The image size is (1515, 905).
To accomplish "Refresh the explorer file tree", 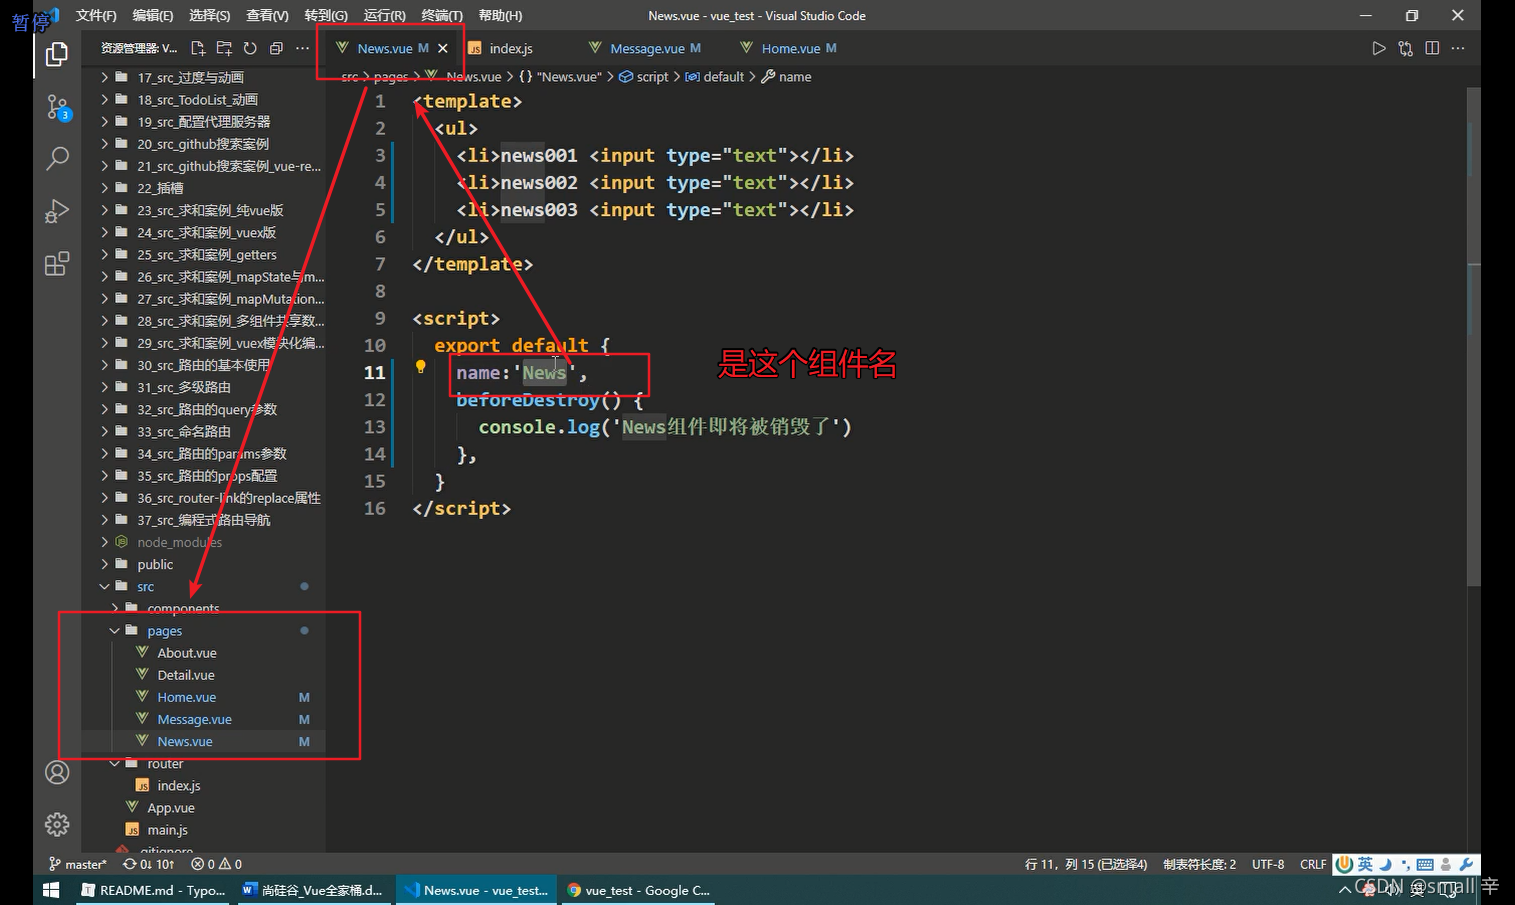I will [x=250, y=48].
